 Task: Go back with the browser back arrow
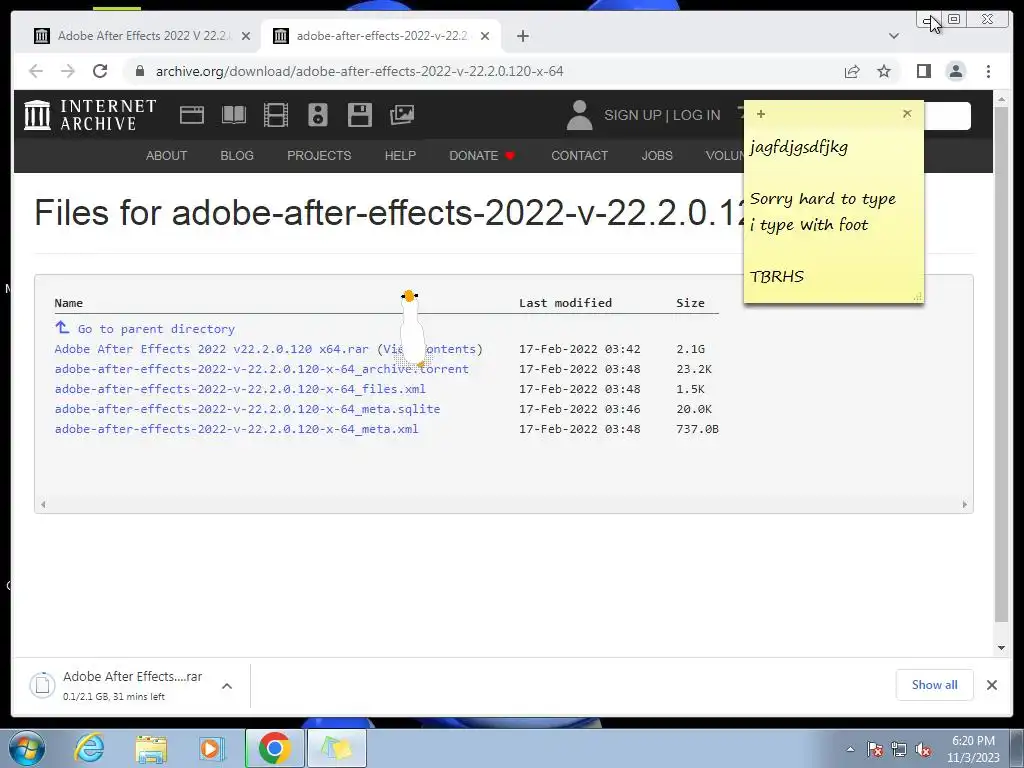coord(36,71)
